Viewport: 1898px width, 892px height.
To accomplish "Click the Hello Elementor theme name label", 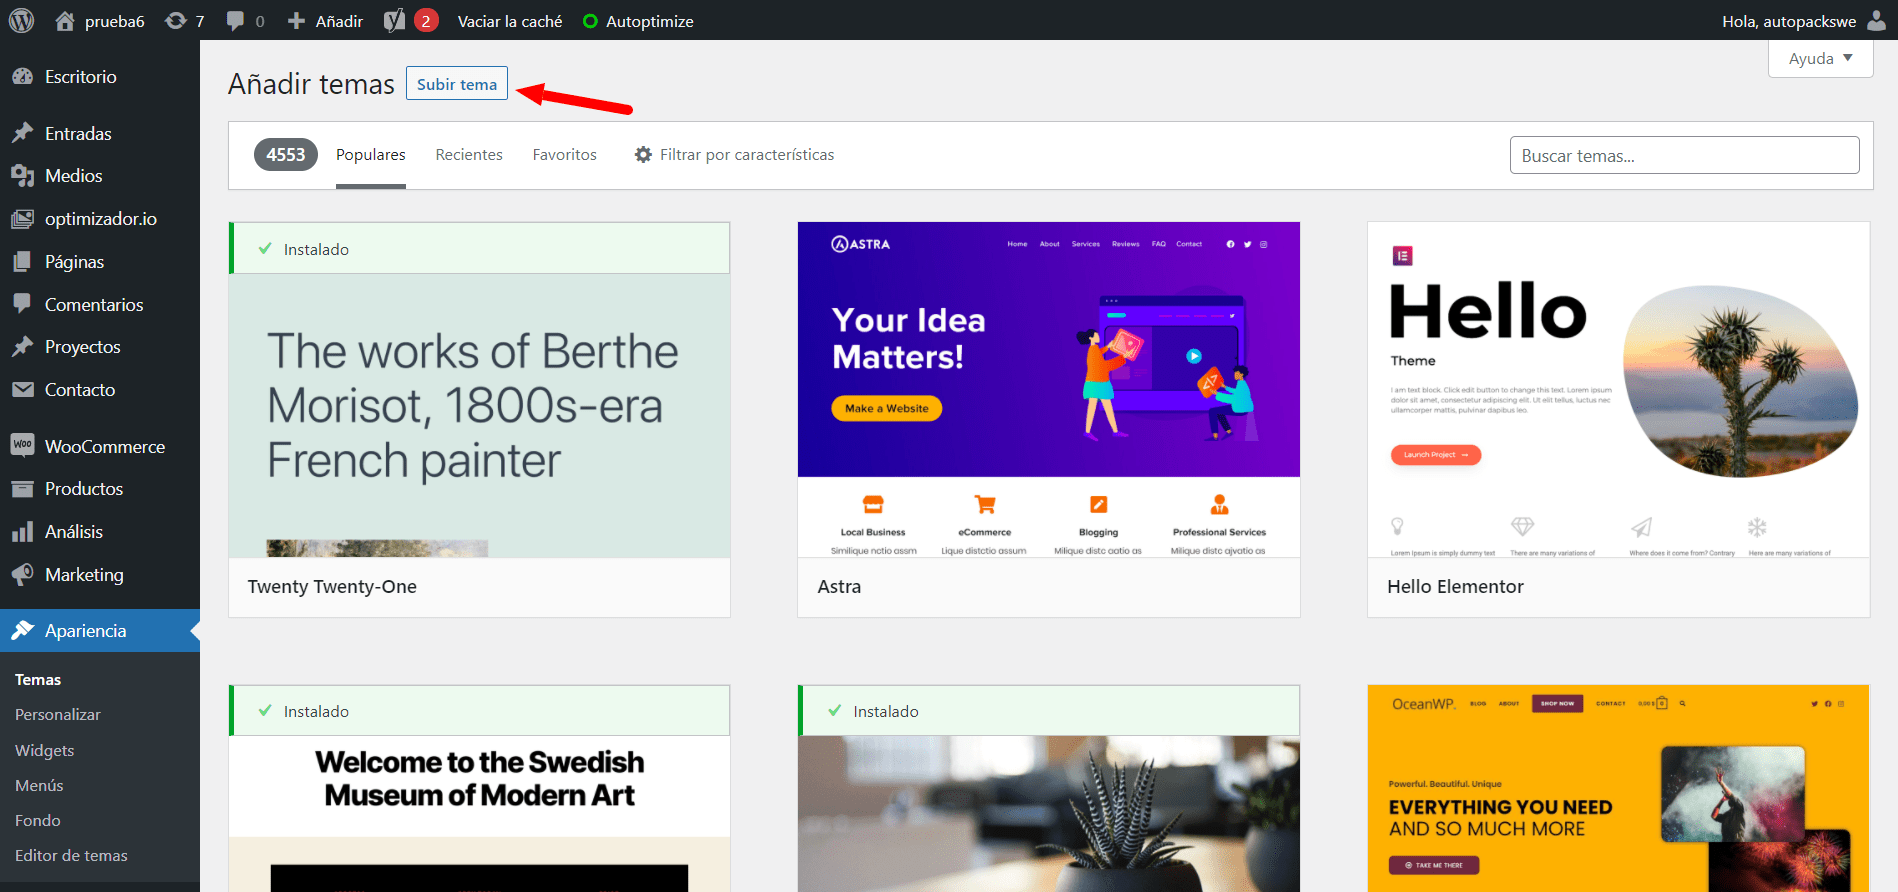I will coord(1455,587).
